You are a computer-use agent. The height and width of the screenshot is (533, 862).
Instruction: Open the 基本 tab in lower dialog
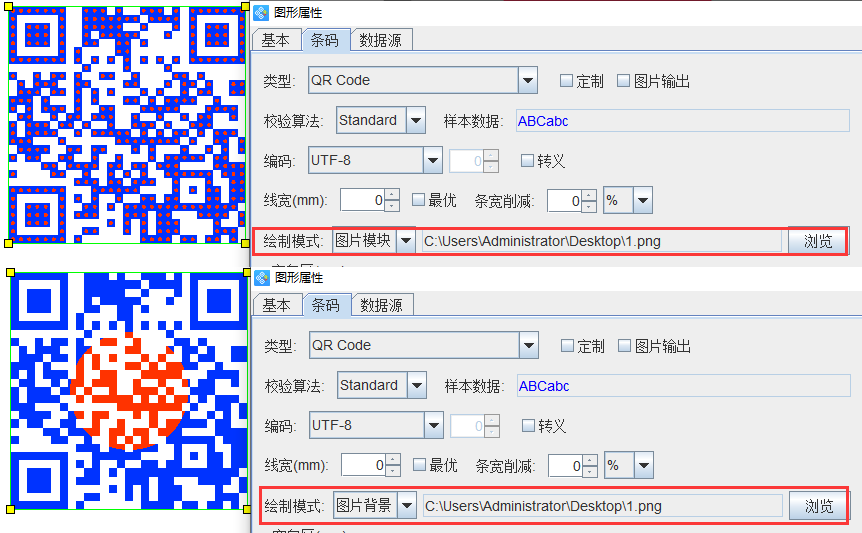(x=278, y=305)
